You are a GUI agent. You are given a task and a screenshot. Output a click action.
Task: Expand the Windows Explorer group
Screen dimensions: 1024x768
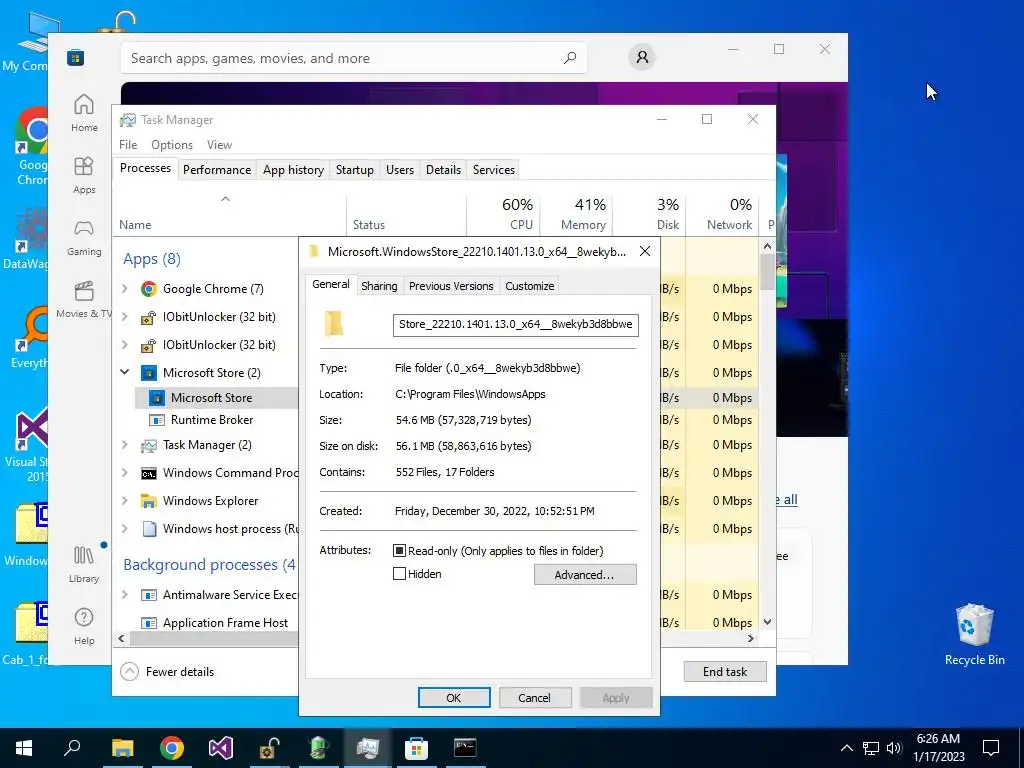coord(125,500)
